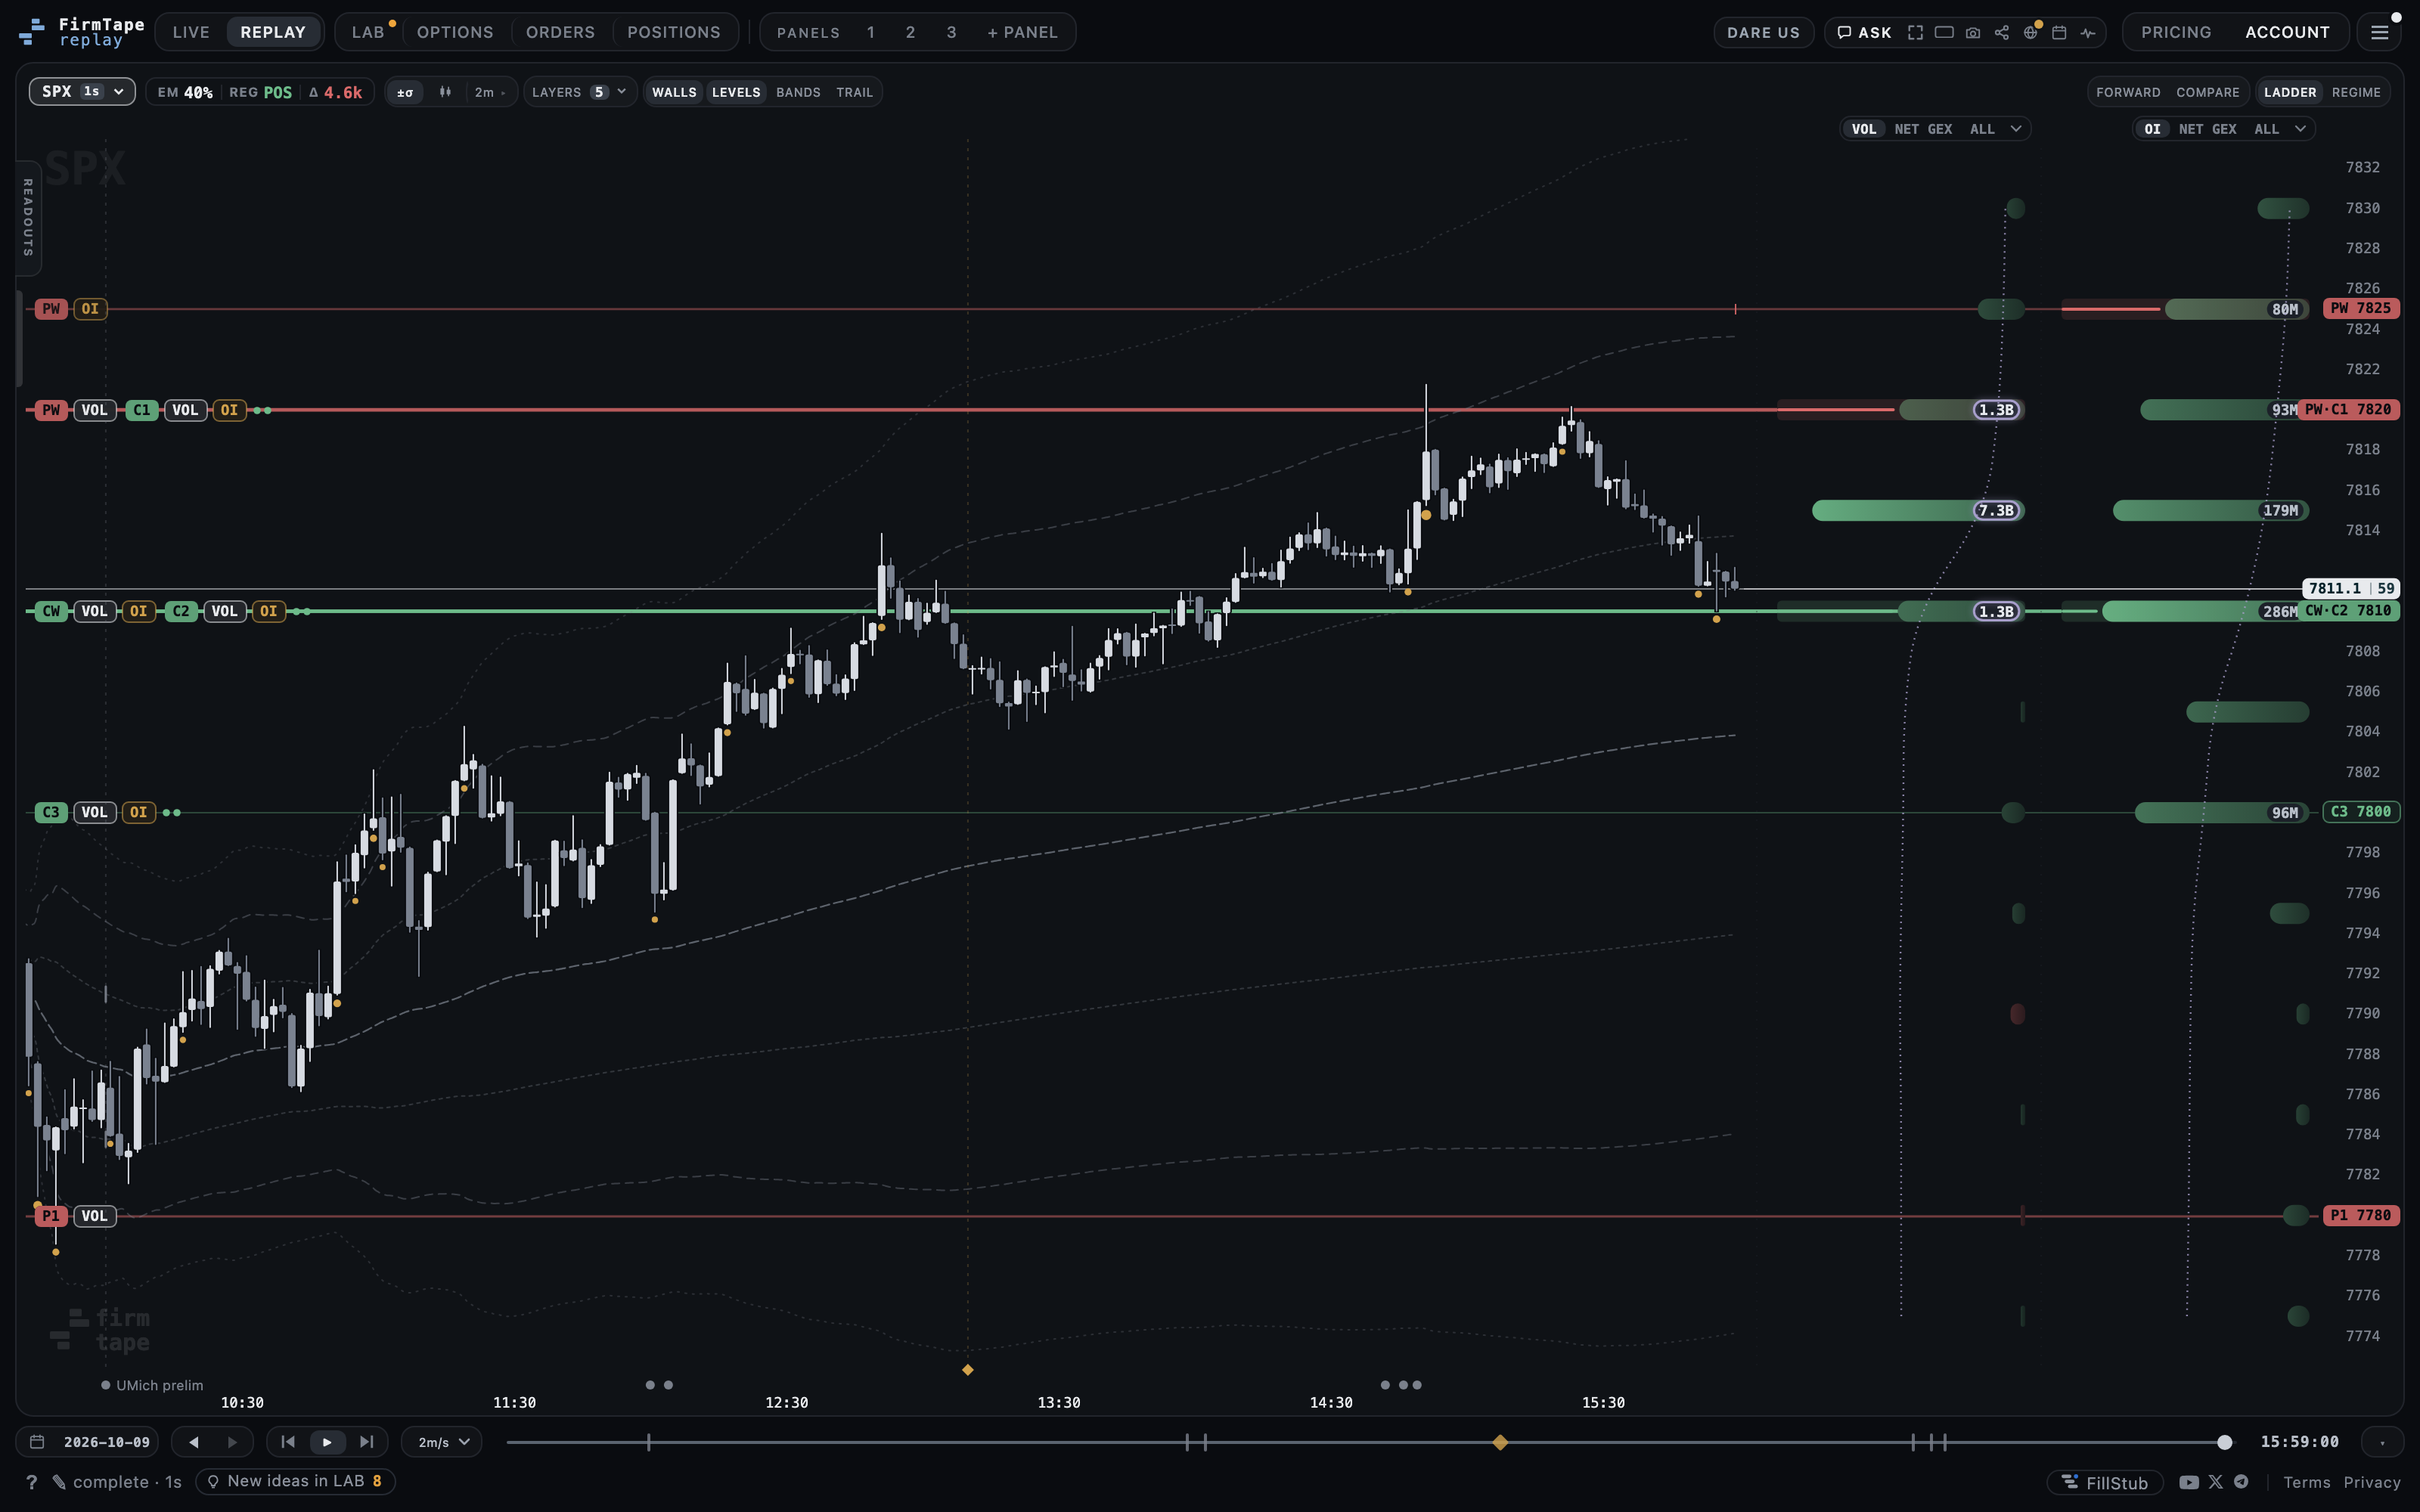Take a chart snapshot with the camera icon
Viewport: 2420px width, 1512px height.
pos(1973,32)
